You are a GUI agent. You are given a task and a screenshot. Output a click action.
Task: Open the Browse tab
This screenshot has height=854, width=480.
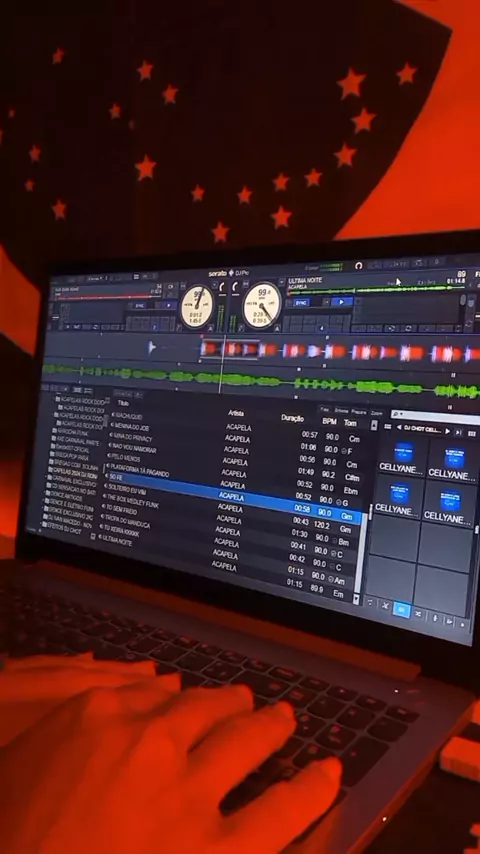pyautogui.click(x=342, y=410)
